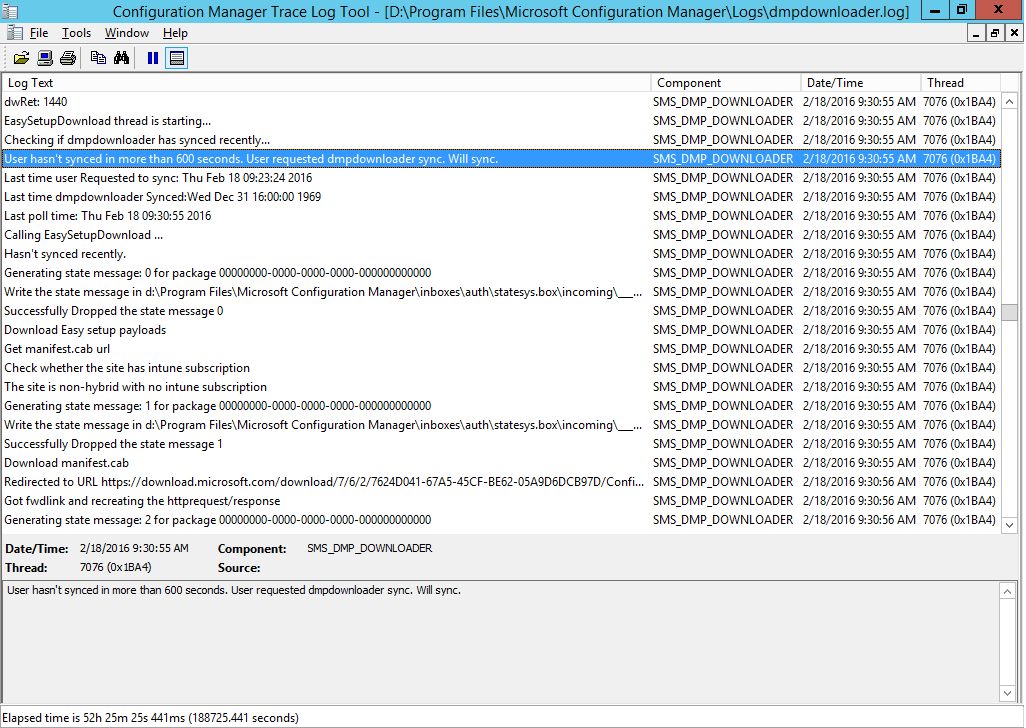The image size is (1026, 728).
Task: Select 'Successfully Dropped the state message 1' row
Action: pyautogui.click(x=501, y=443)
